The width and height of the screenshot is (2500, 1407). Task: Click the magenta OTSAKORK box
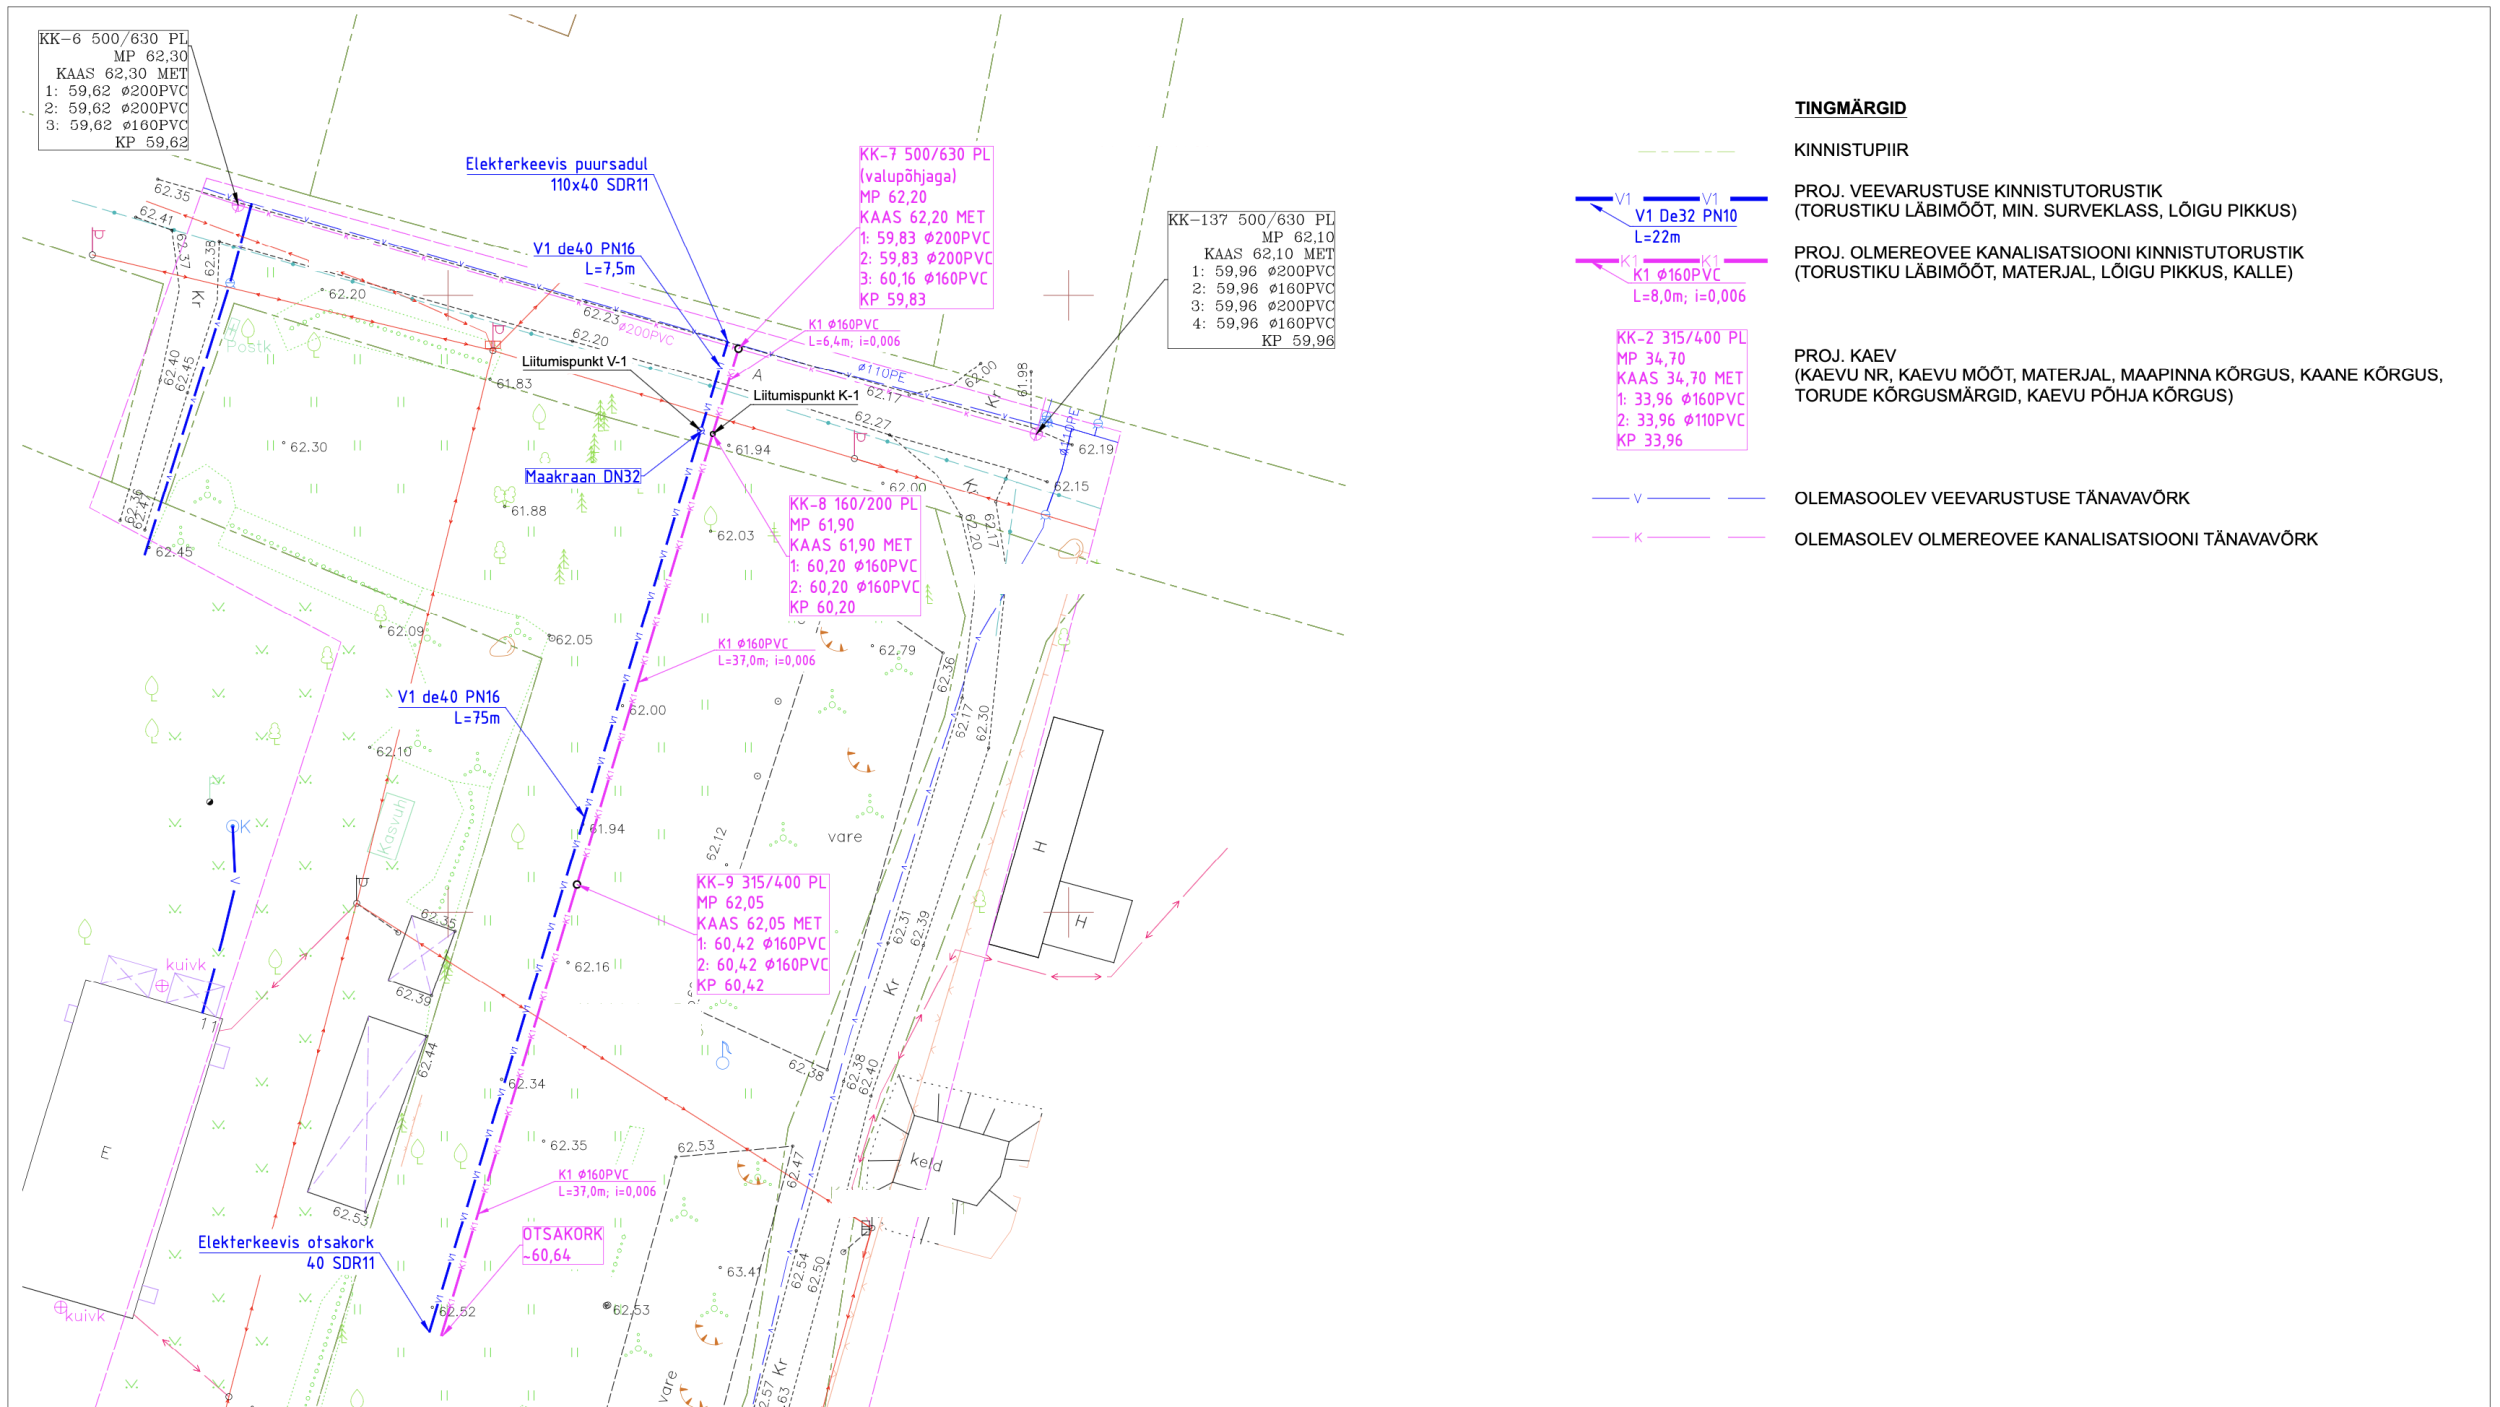tap(562, 1245)
